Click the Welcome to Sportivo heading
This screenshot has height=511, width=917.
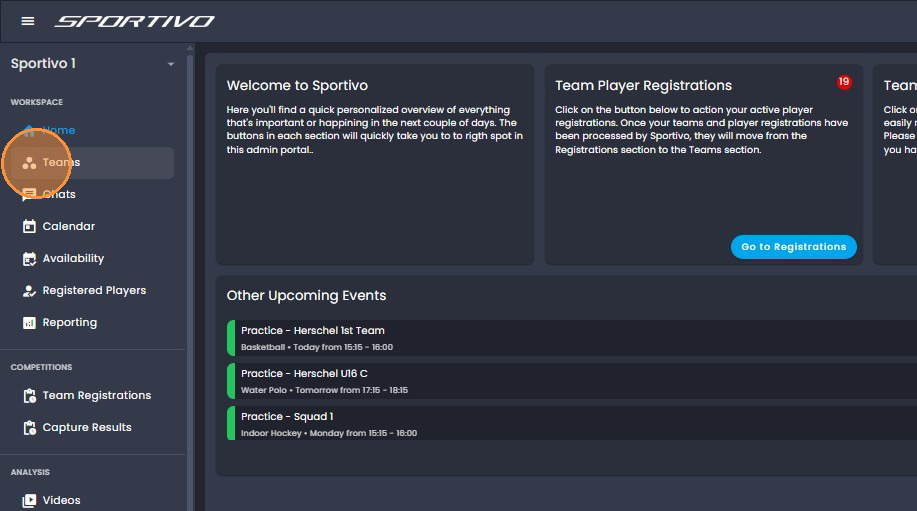tap(297, 85)
